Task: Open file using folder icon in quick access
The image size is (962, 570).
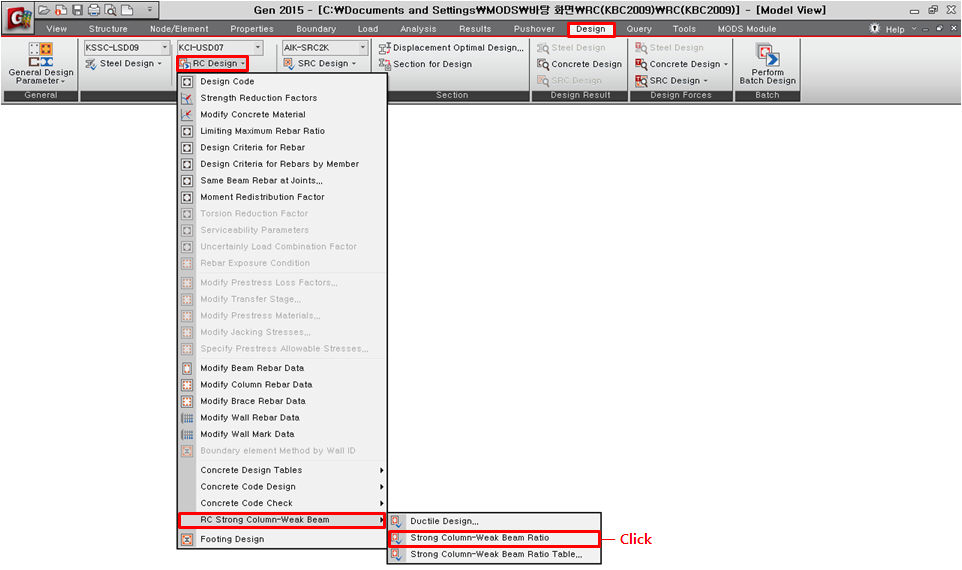Action: click(x=44, y=10)
